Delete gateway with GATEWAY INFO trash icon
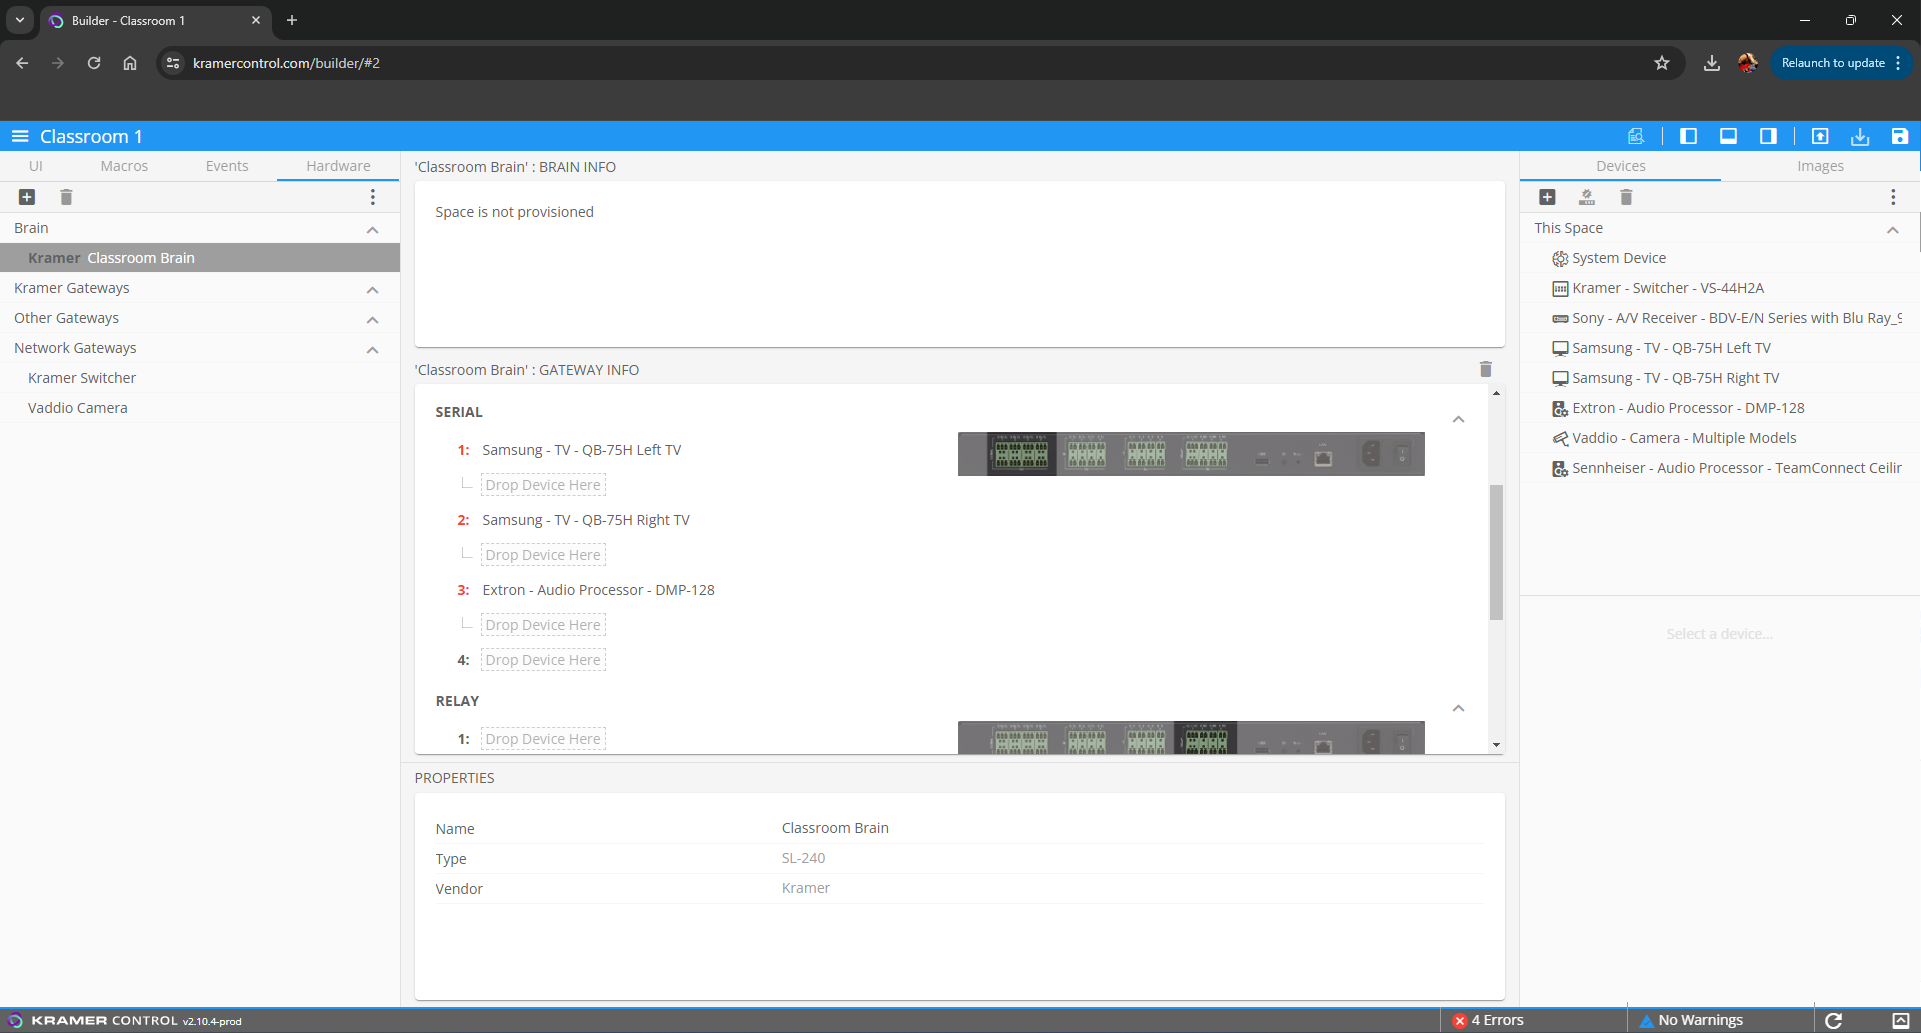This screenshot has height=1033, width=1921. click(x=1486, y=369)
